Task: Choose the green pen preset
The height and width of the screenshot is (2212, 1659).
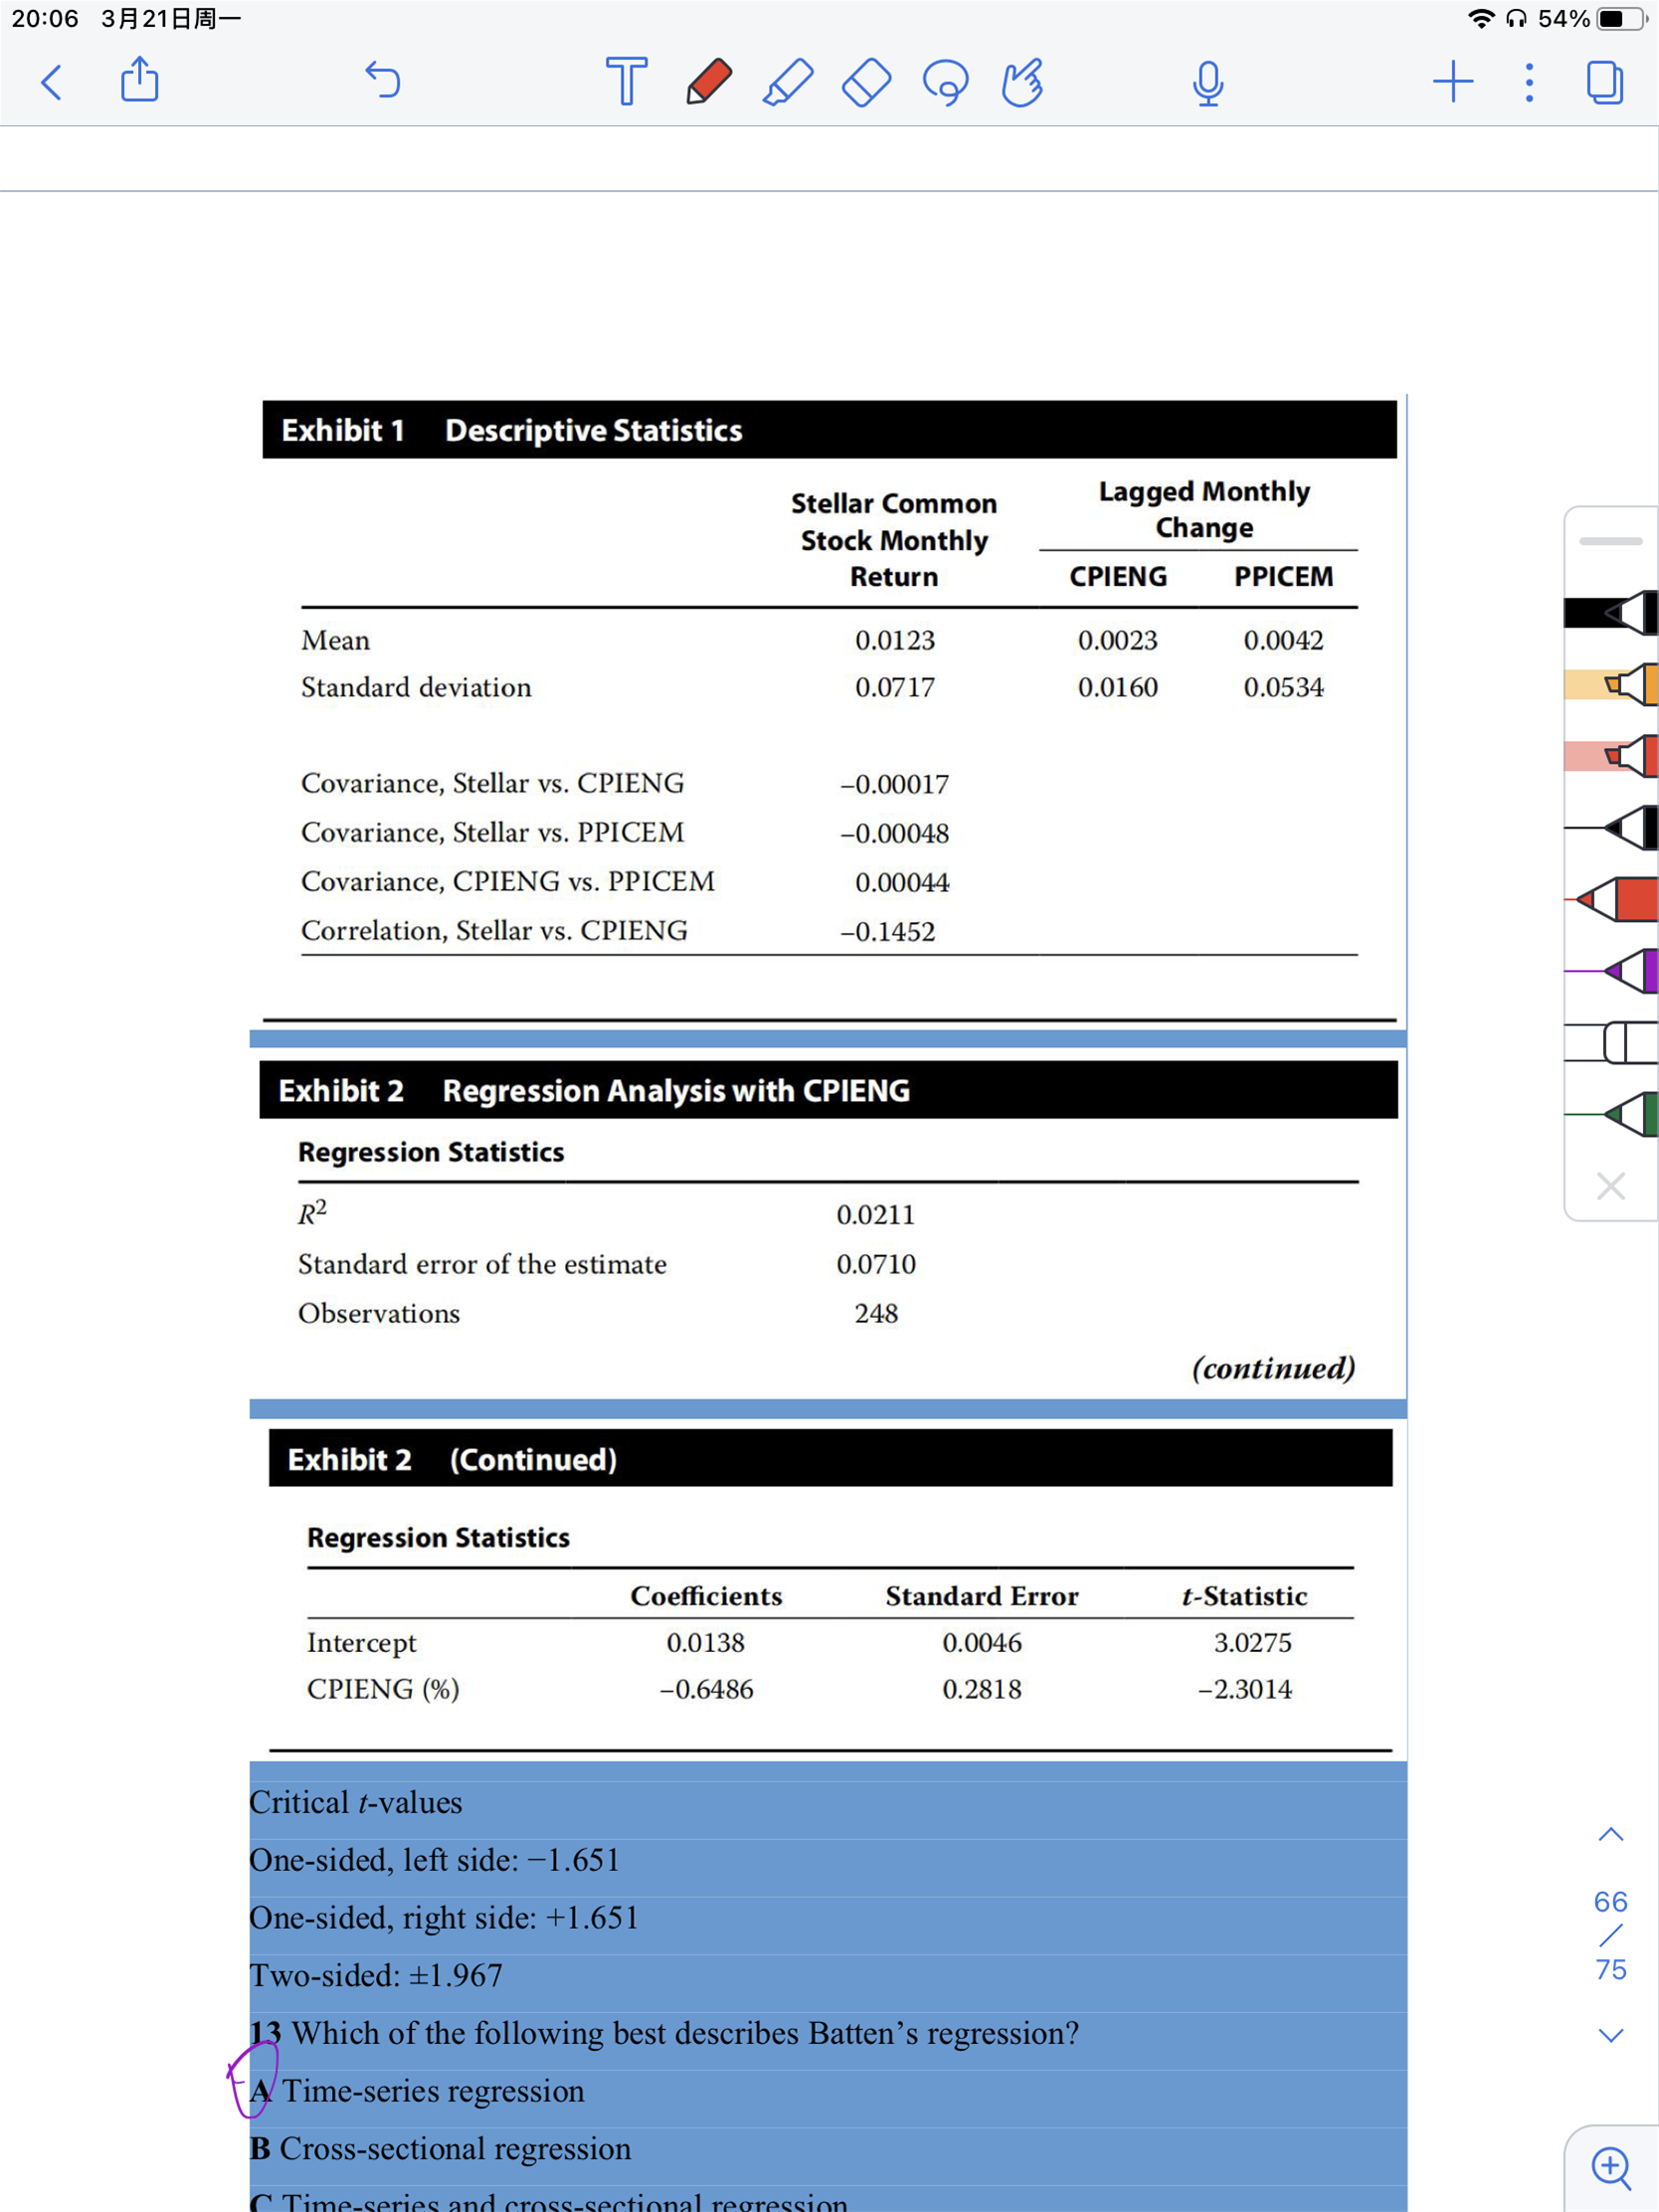Action: point(1611,1114)
